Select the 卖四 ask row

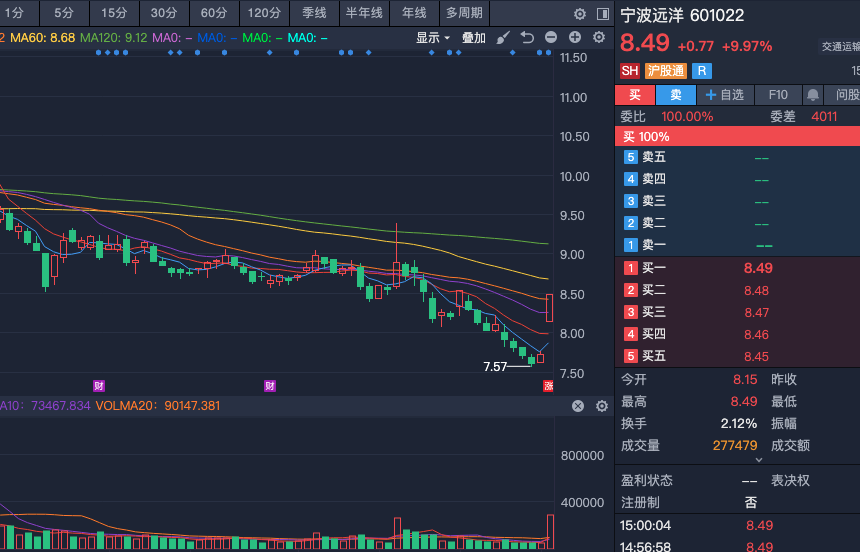737,179
